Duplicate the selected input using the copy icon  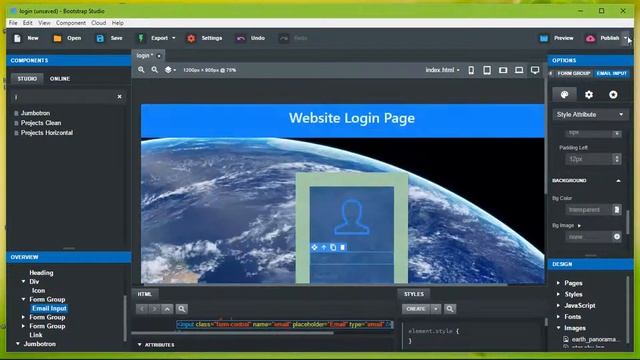tap(333, 247)
